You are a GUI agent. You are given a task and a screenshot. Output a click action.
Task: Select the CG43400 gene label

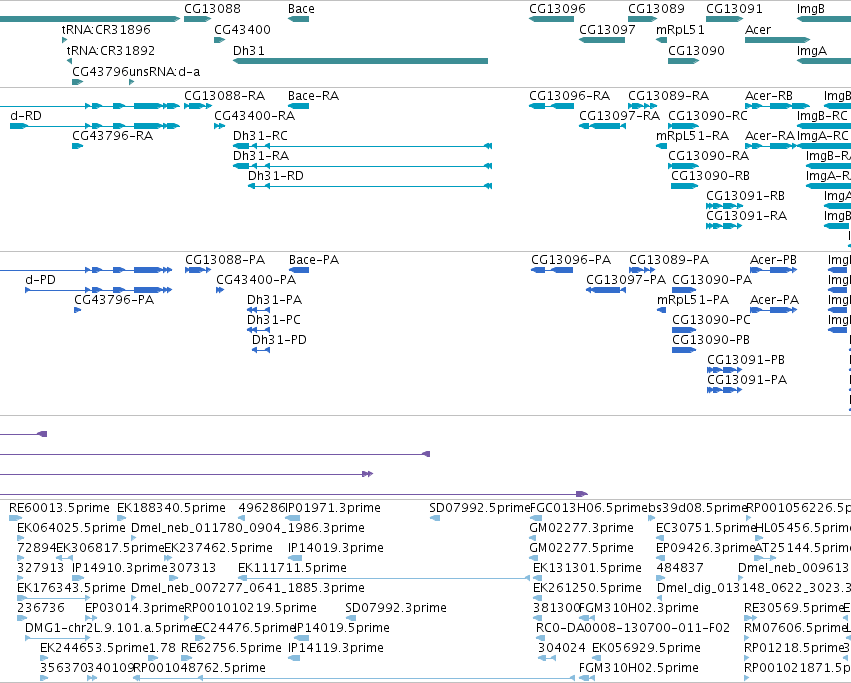[x=242, y=29]
